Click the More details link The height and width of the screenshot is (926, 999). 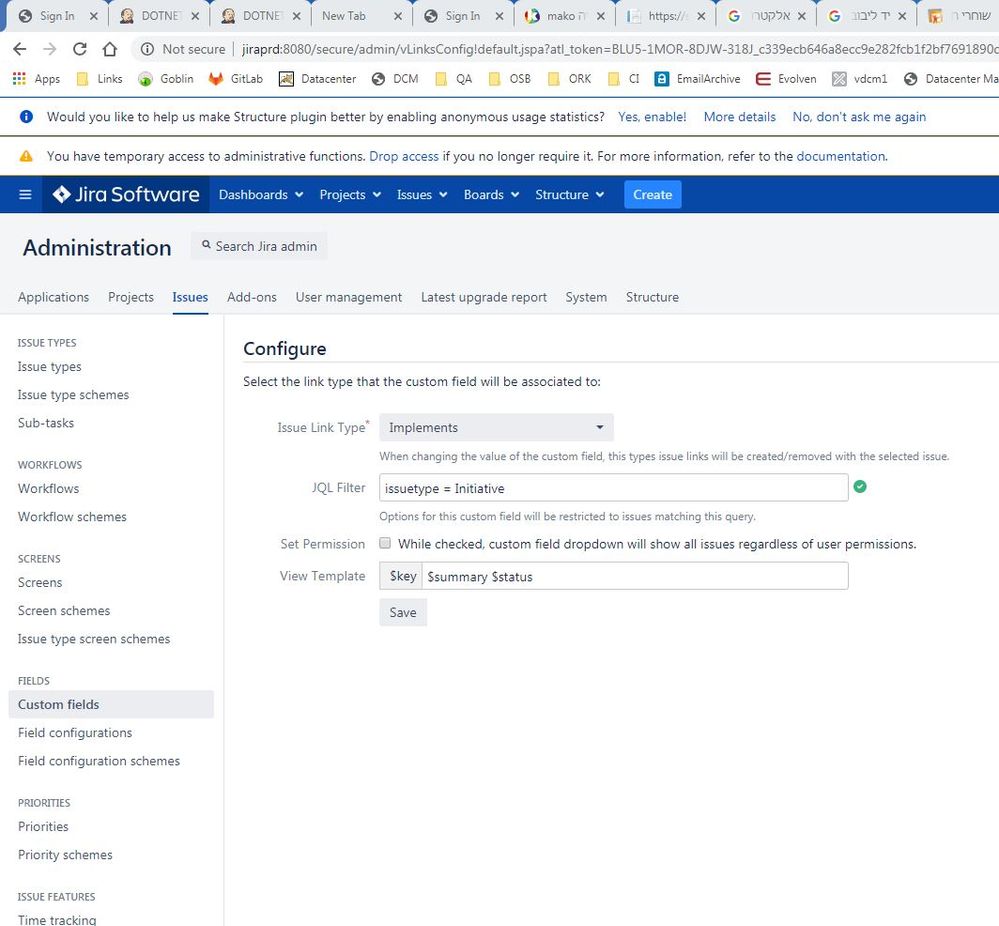tap(739, 117)
